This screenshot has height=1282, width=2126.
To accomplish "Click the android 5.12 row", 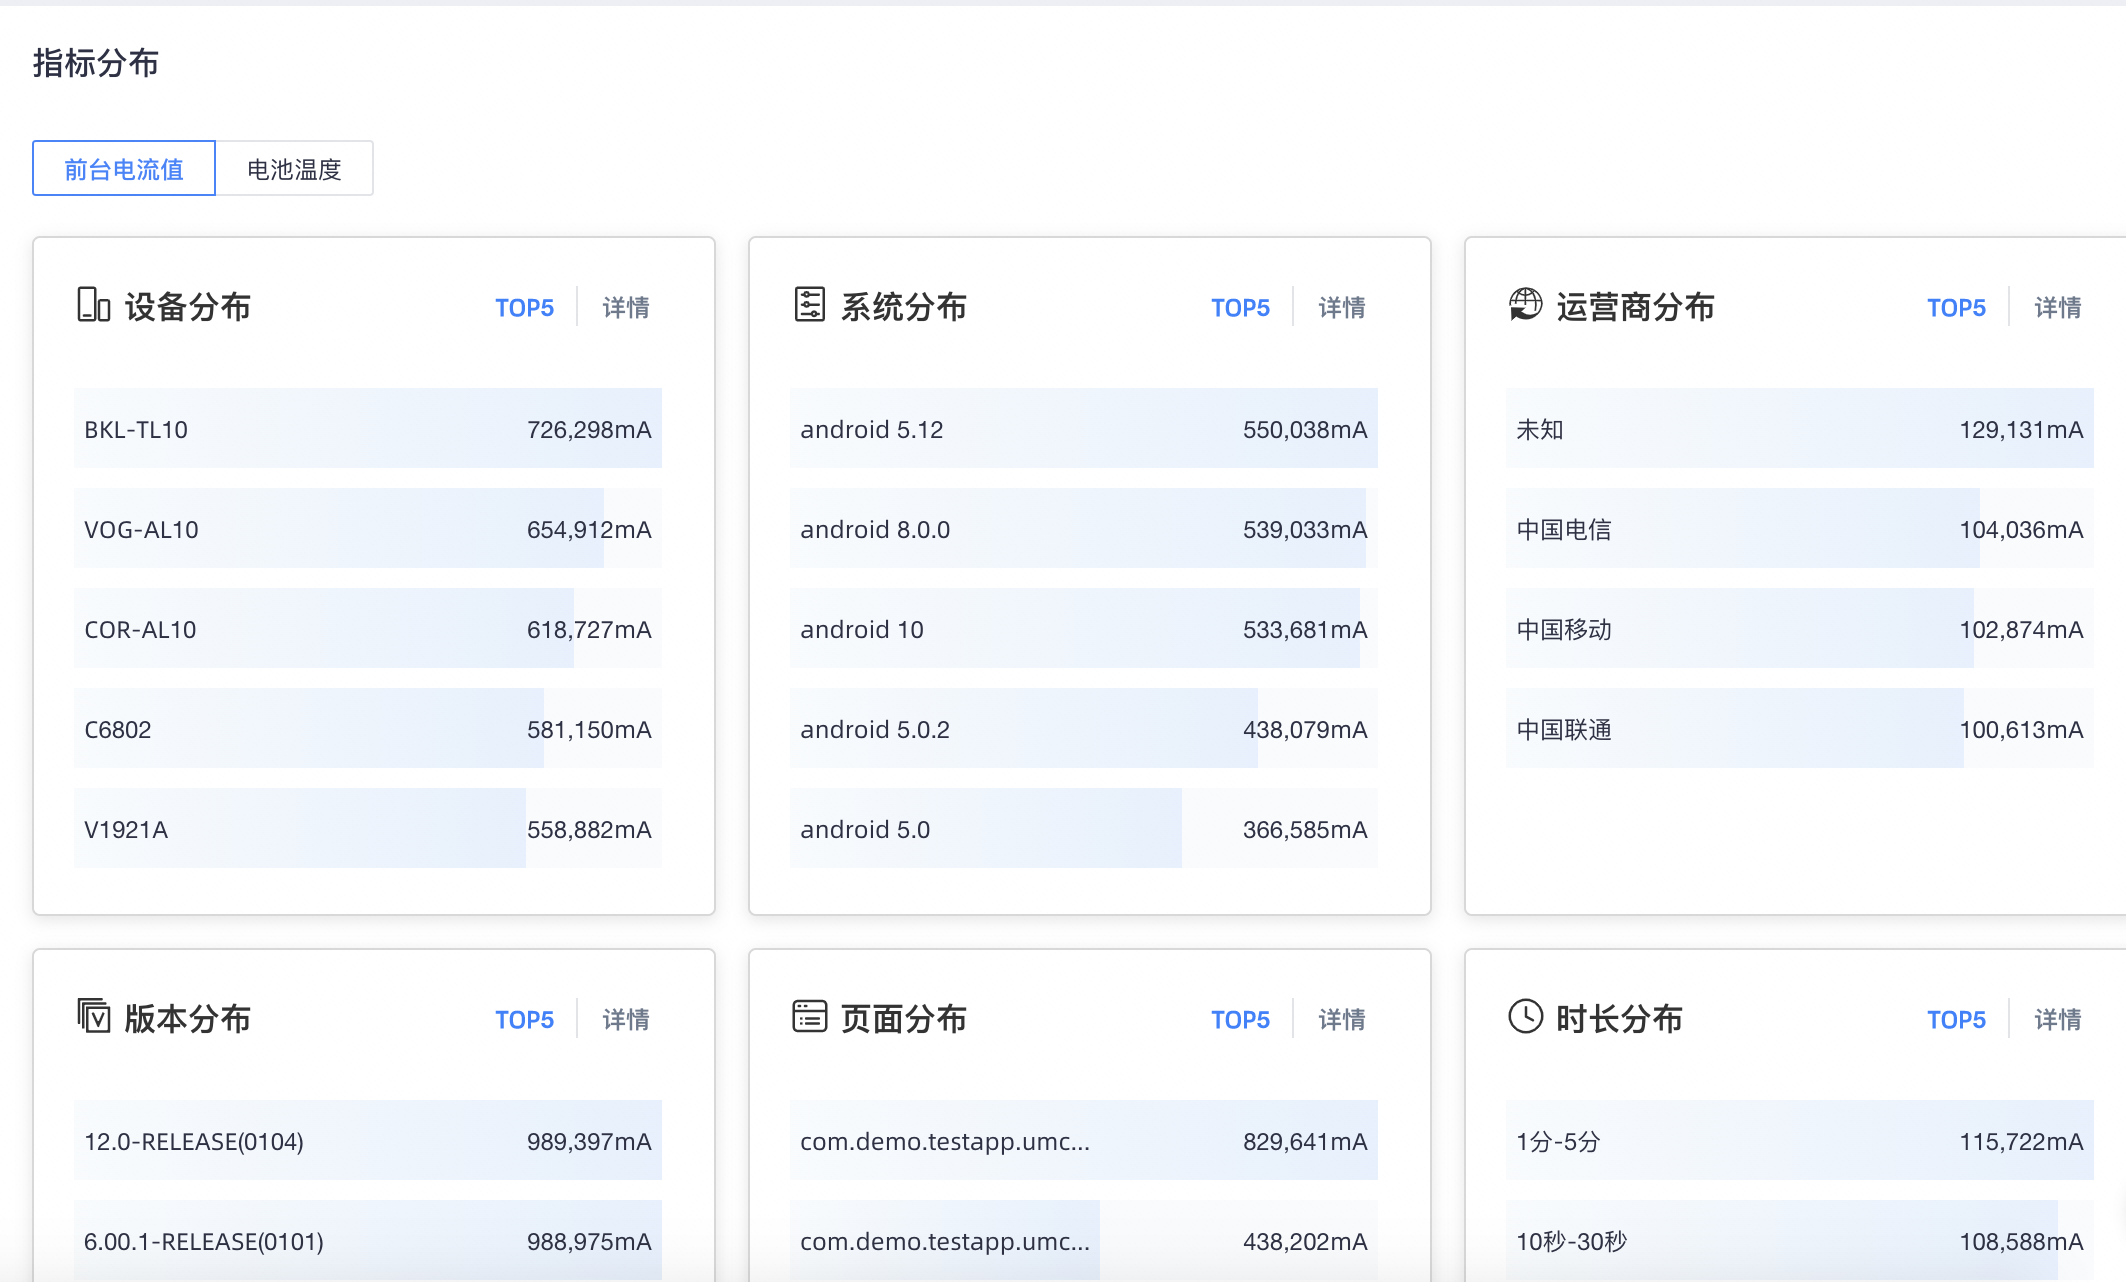I will [x=1084, y=428].
